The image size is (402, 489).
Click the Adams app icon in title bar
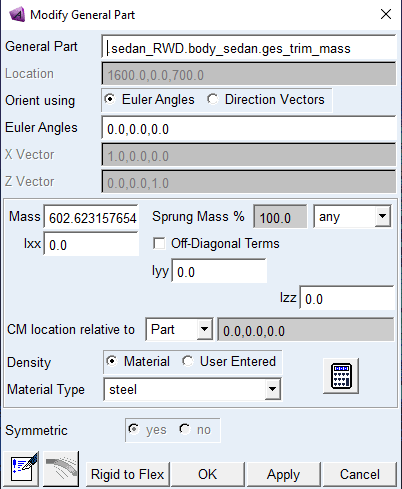17,14
